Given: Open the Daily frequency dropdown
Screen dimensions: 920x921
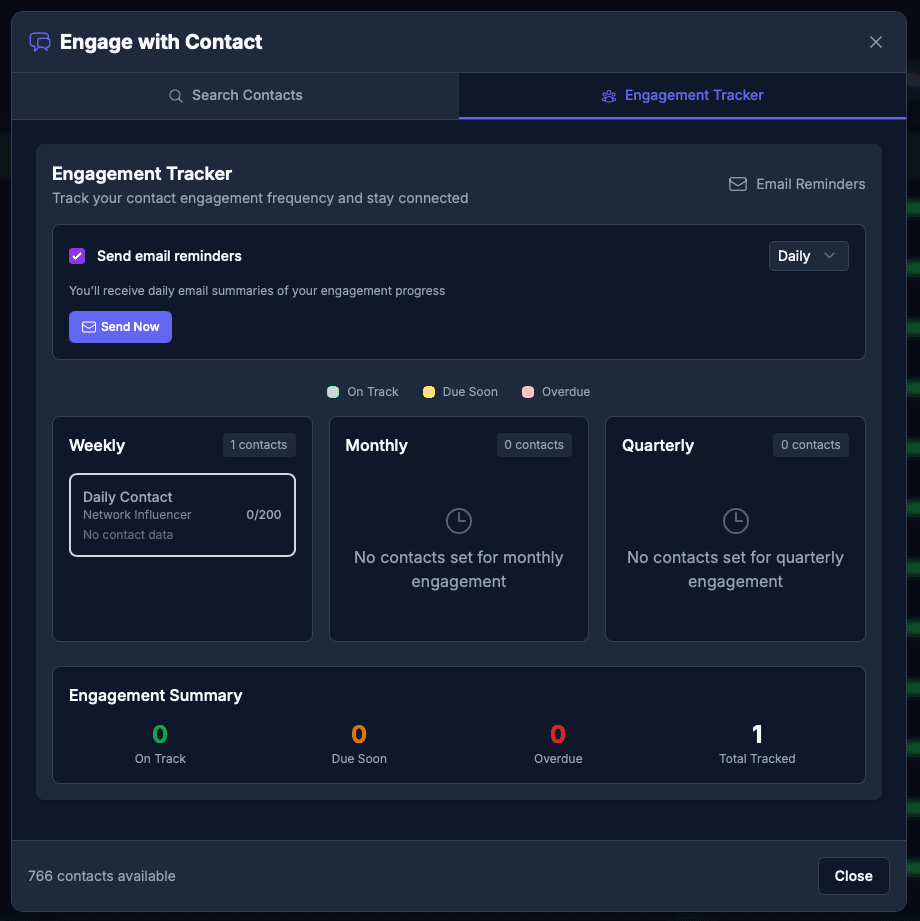Looking at the screenshot, I should pos(808,256).
